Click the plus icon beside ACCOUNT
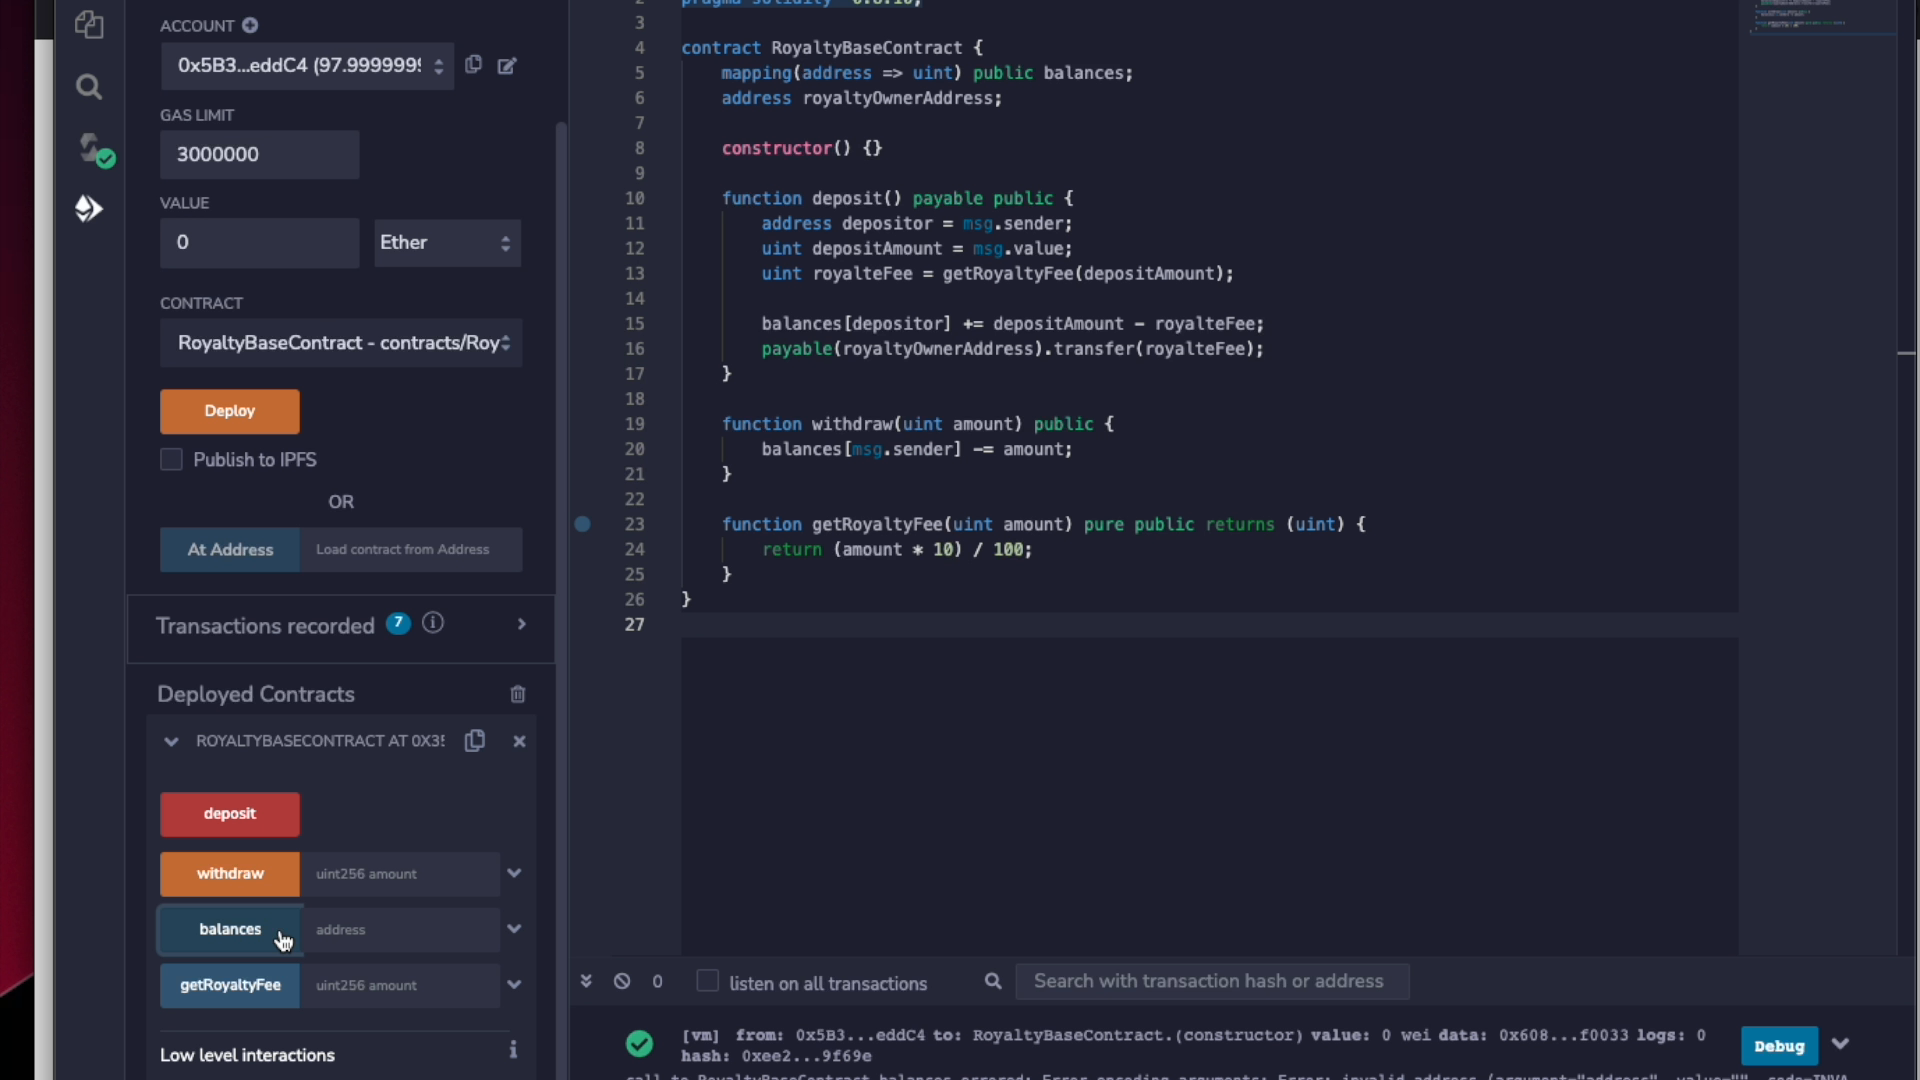Screen dimensions: 1920x1080 click(x=250, y=25)
